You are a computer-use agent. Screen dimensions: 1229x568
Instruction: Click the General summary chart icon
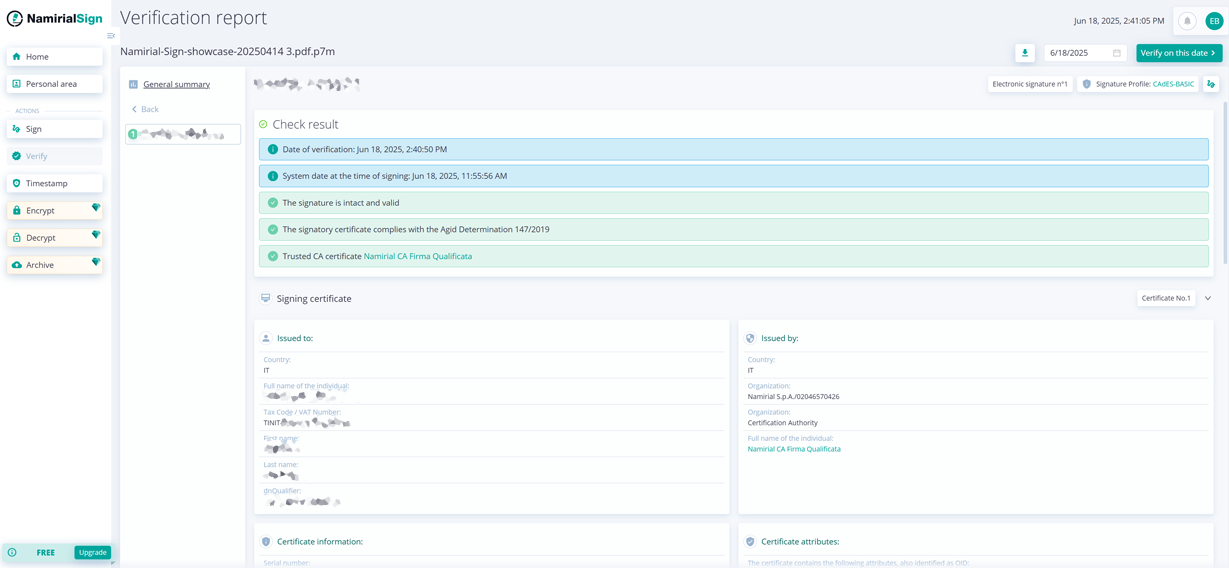coord(133,84)
